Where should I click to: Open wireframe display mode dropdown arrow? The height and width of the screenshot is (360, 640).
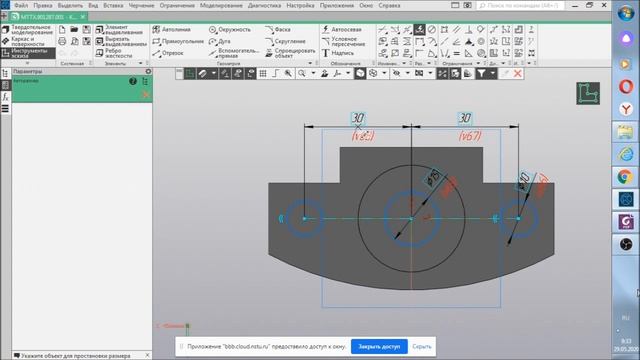(x=384, y=73)
